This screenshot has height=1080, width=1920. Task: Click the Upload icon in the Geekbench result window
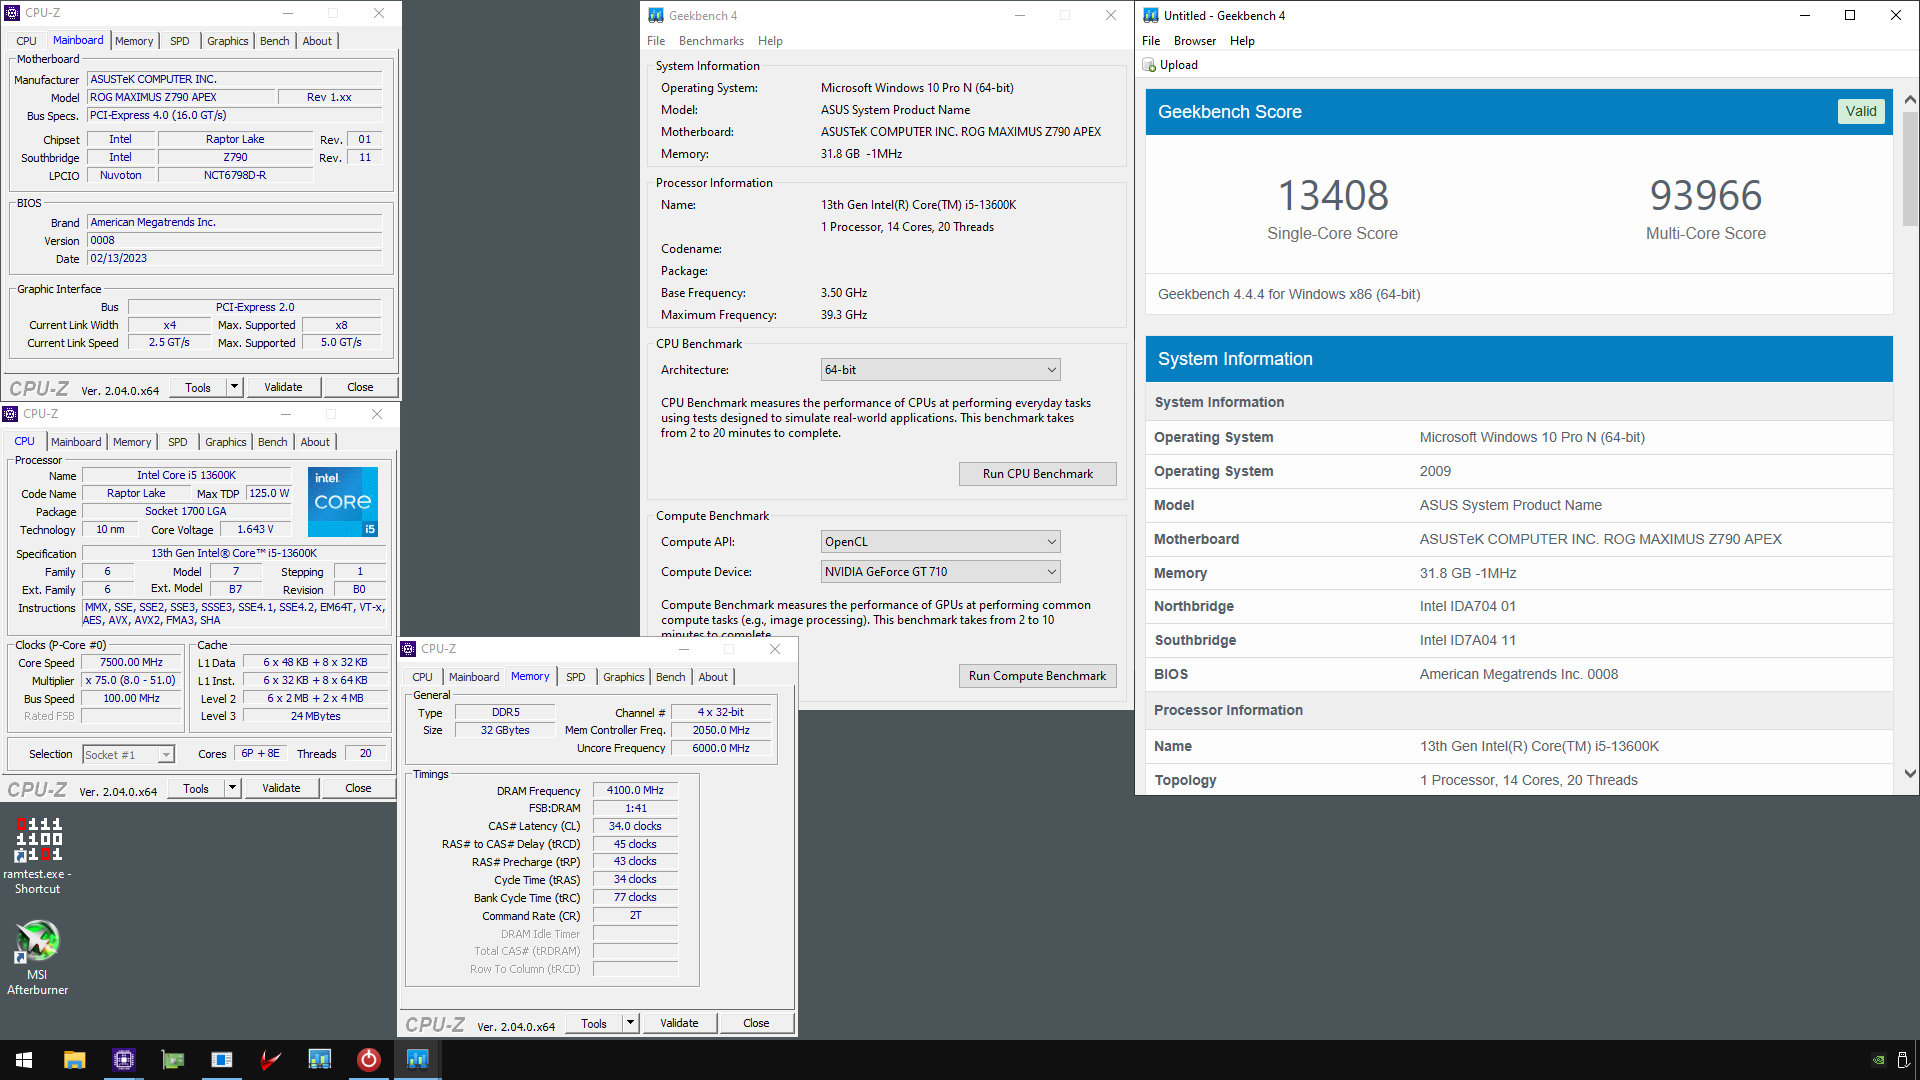pyautogui.click(x=1149, y=65)
